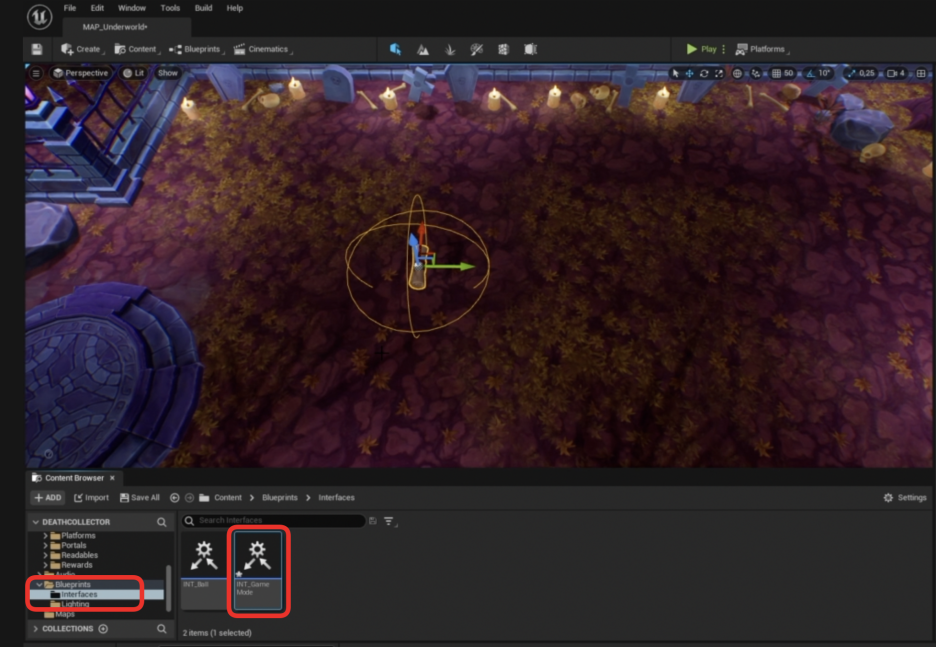Expand the Portals folder arrow
This screenshot has height=647, width=936.
[x=45, y=546]
